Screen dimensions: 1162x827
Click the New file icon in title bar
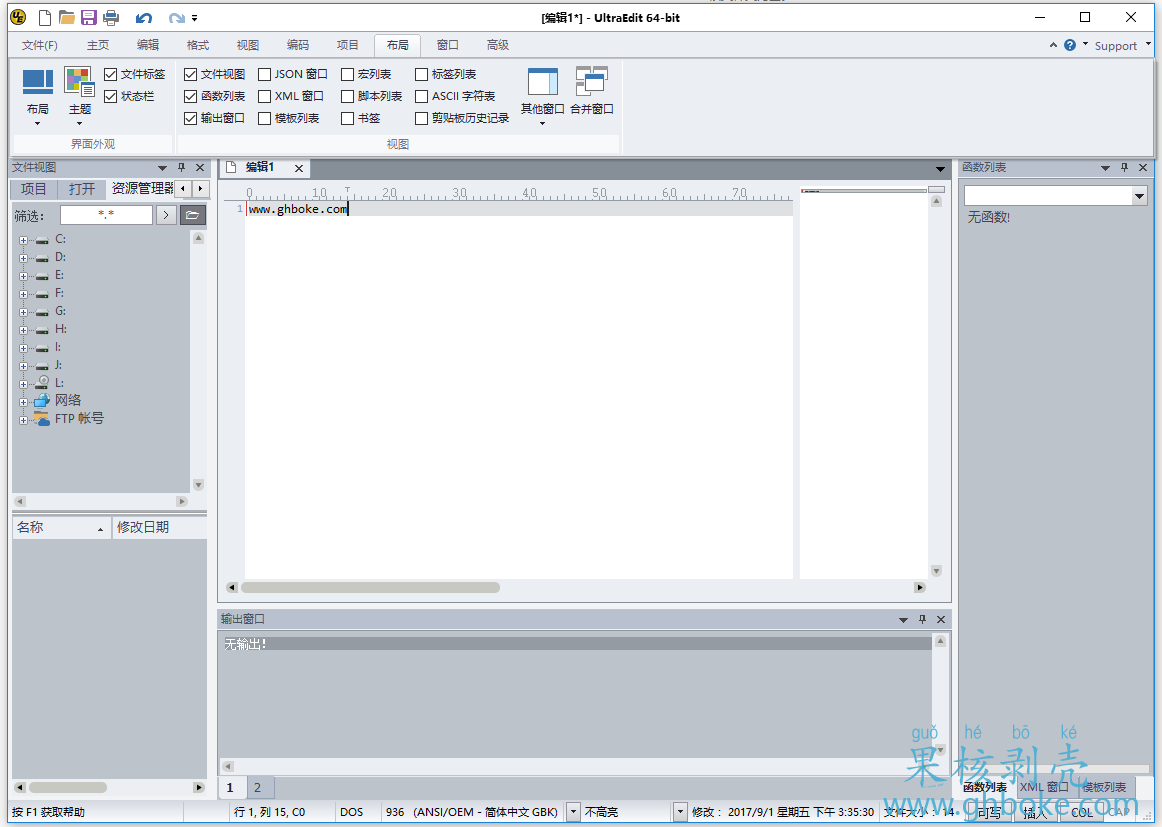44,17
